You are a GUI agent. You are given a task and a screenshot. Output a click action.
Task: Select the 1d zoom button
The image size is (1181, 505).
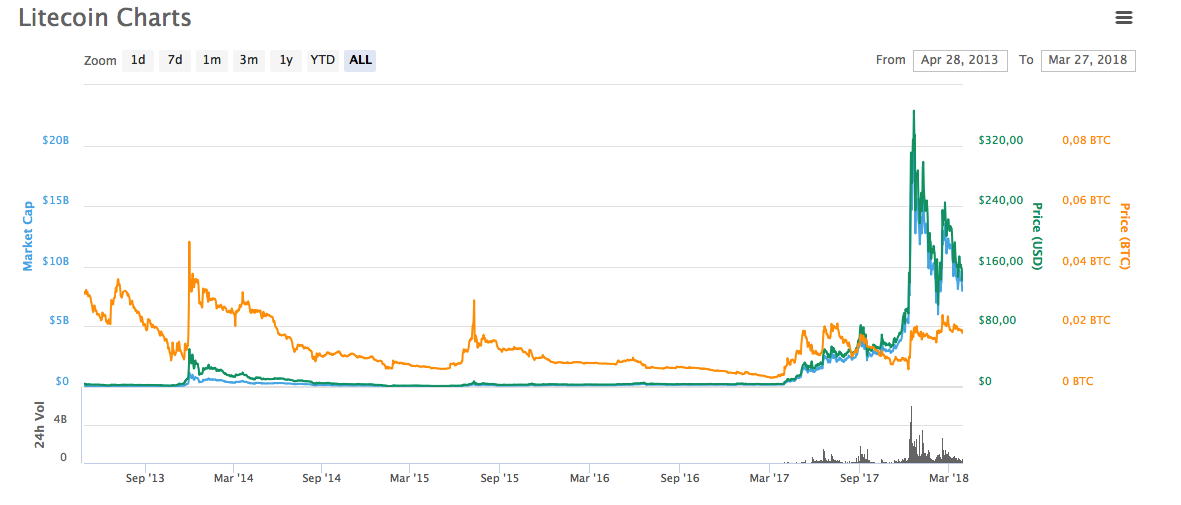click(138, 60)
